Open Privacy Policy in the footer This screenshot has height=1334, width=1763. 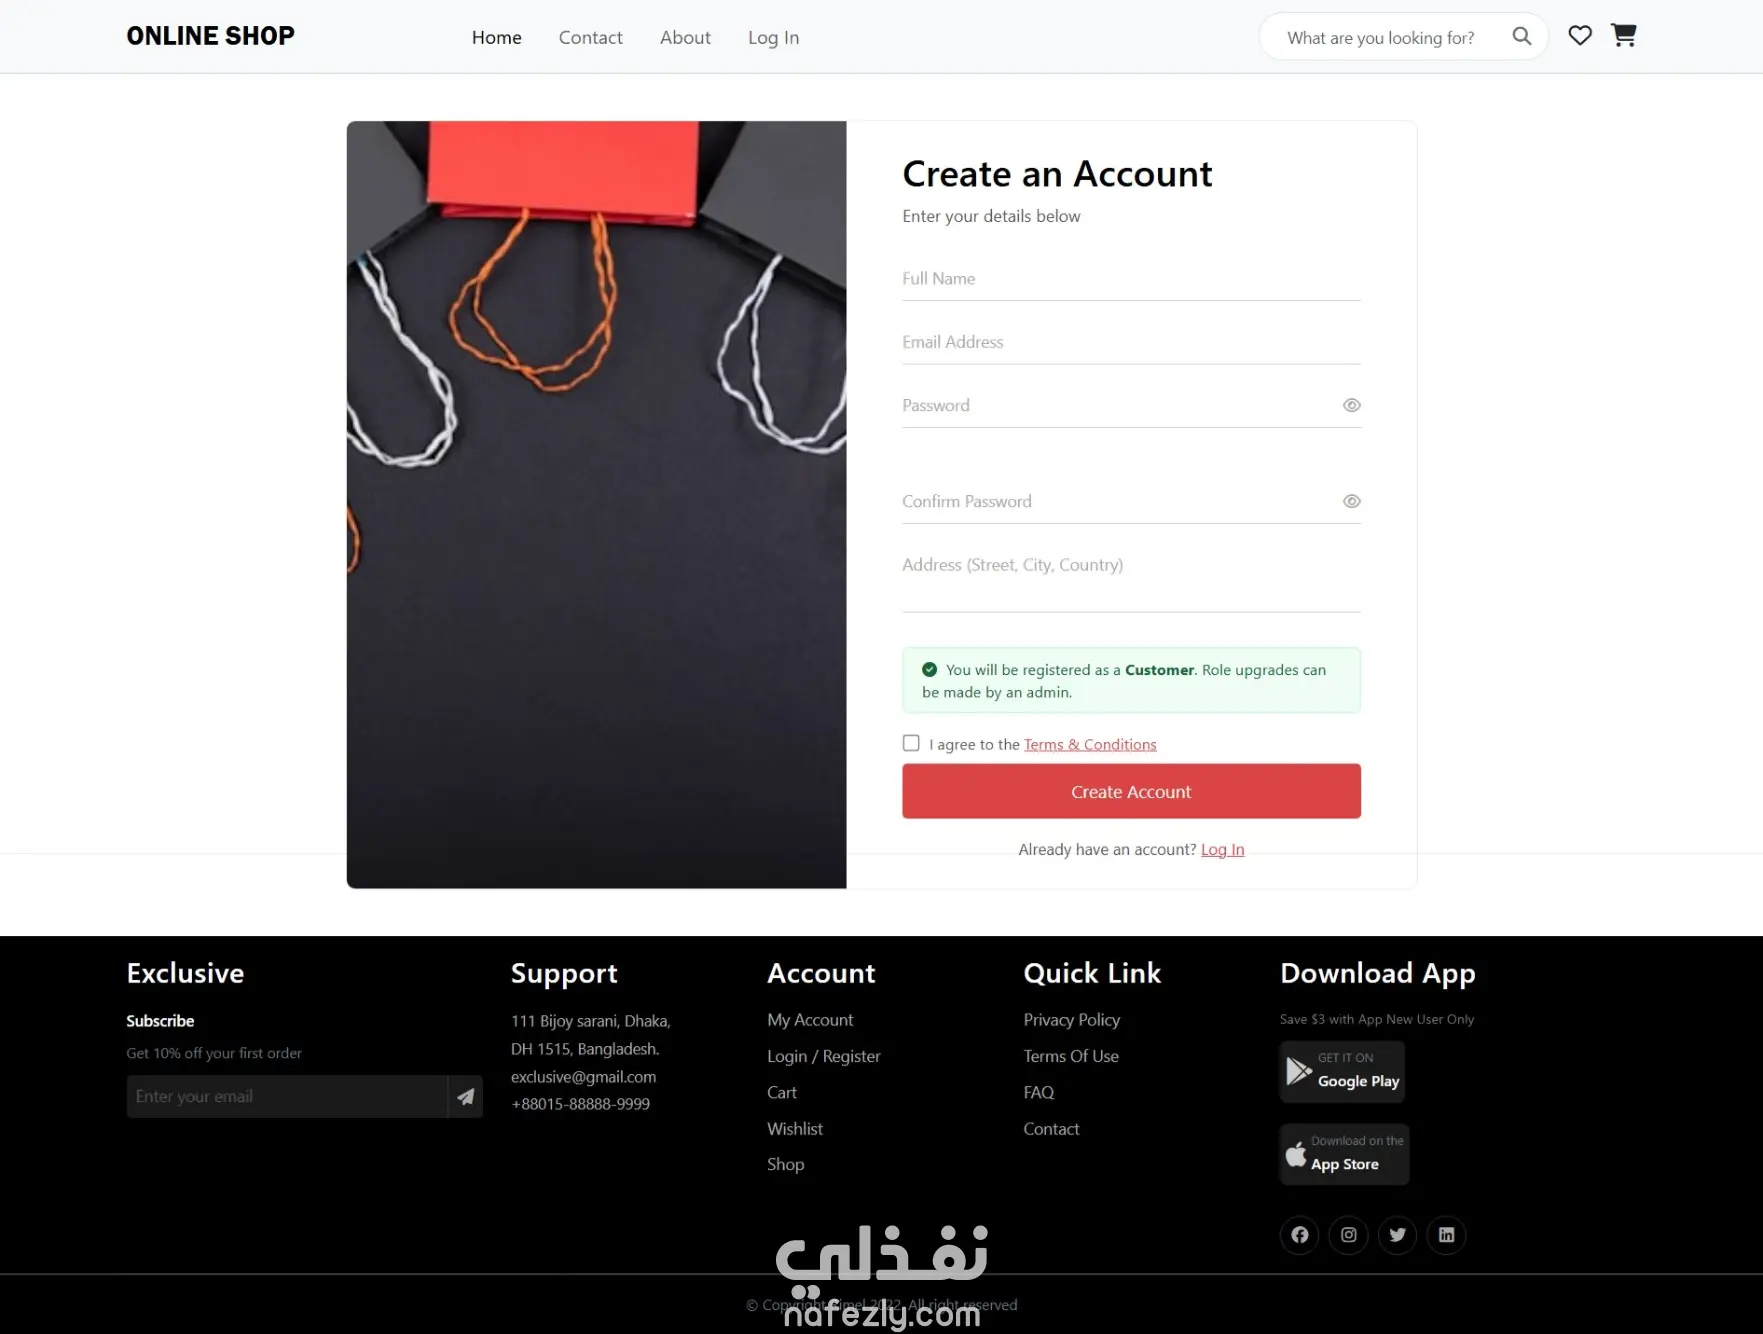(x=1072, y=1020)
